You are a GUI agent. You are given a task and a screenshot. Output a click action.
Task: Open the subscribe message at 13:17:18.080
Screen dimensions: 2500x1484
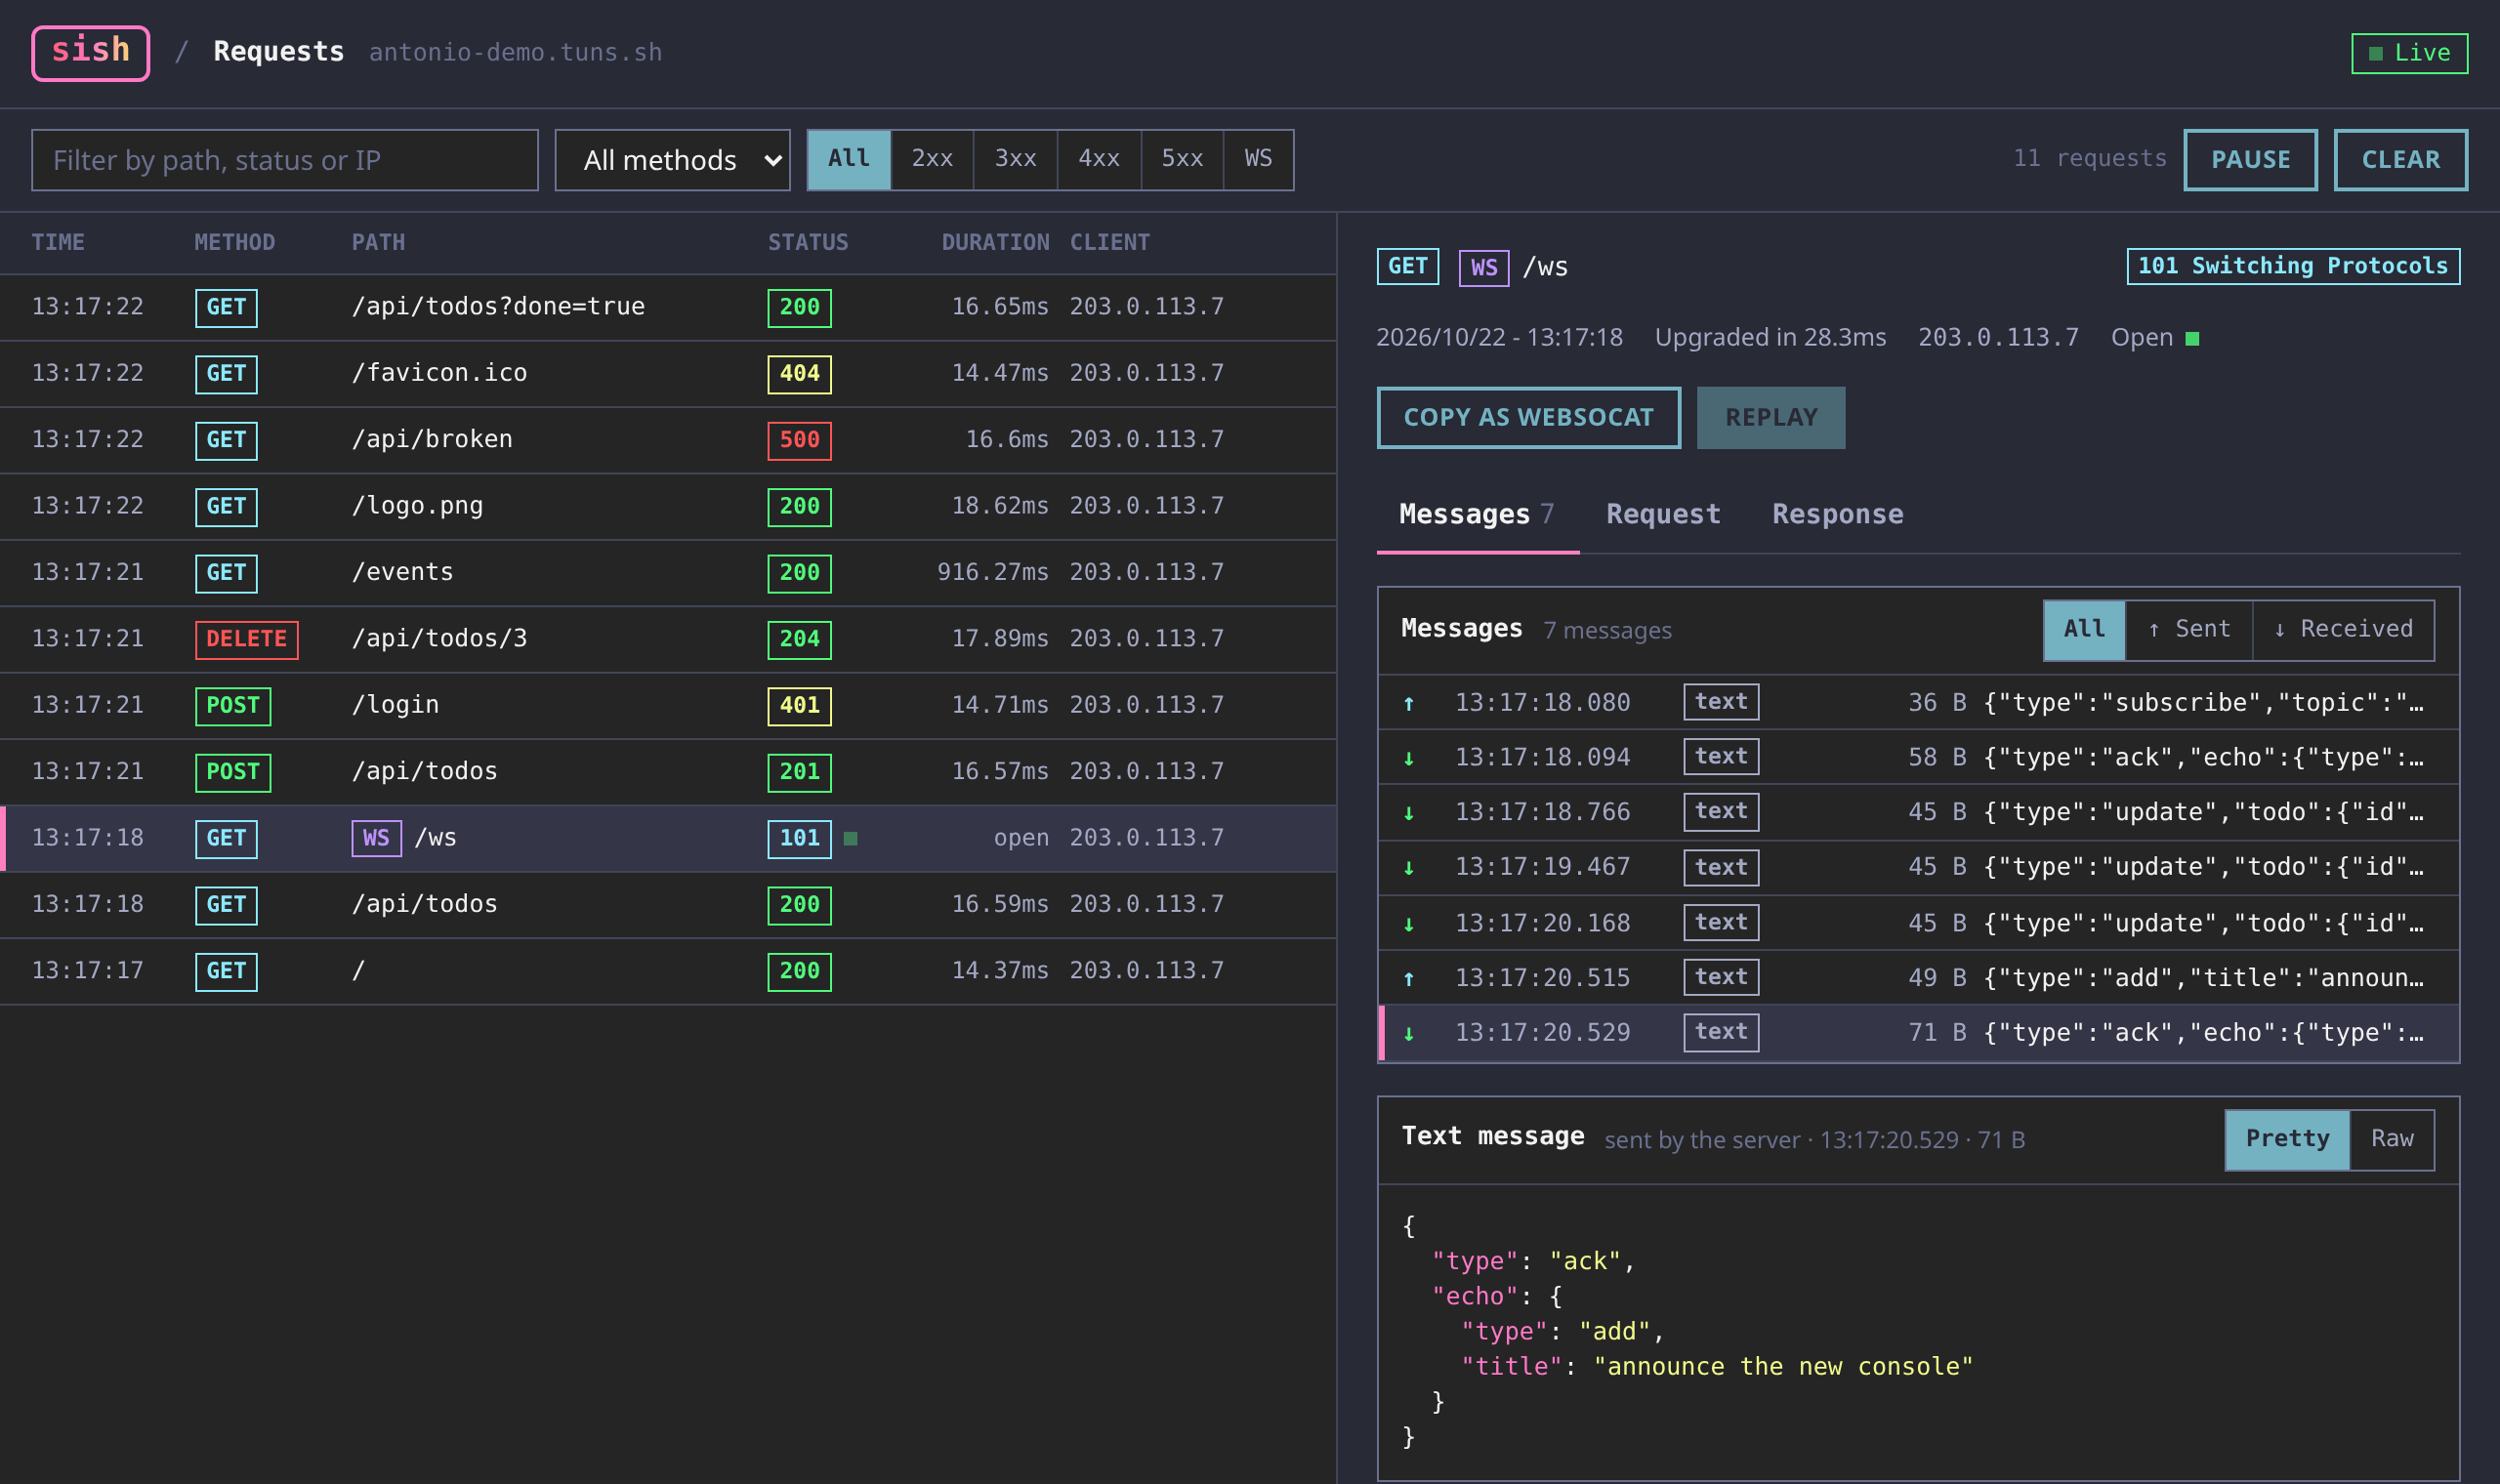click(1918, 703)
